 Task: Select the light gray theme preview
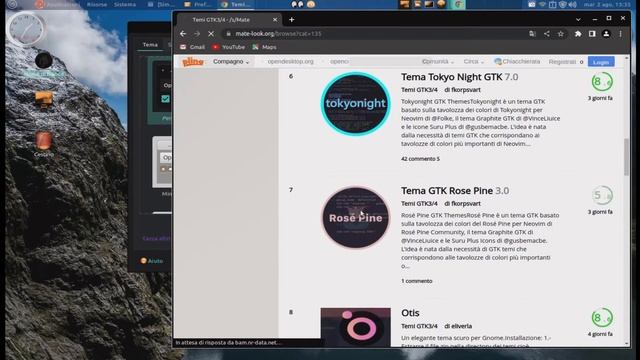(x=162, y=162)
